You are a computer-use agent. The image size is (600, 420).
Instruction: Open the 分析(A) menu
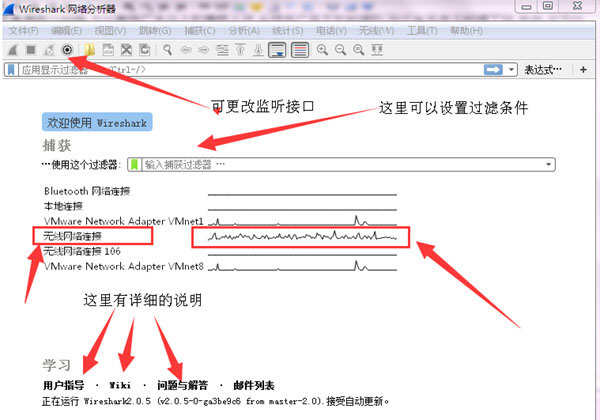pyautogui.click(x=244, y=31)
